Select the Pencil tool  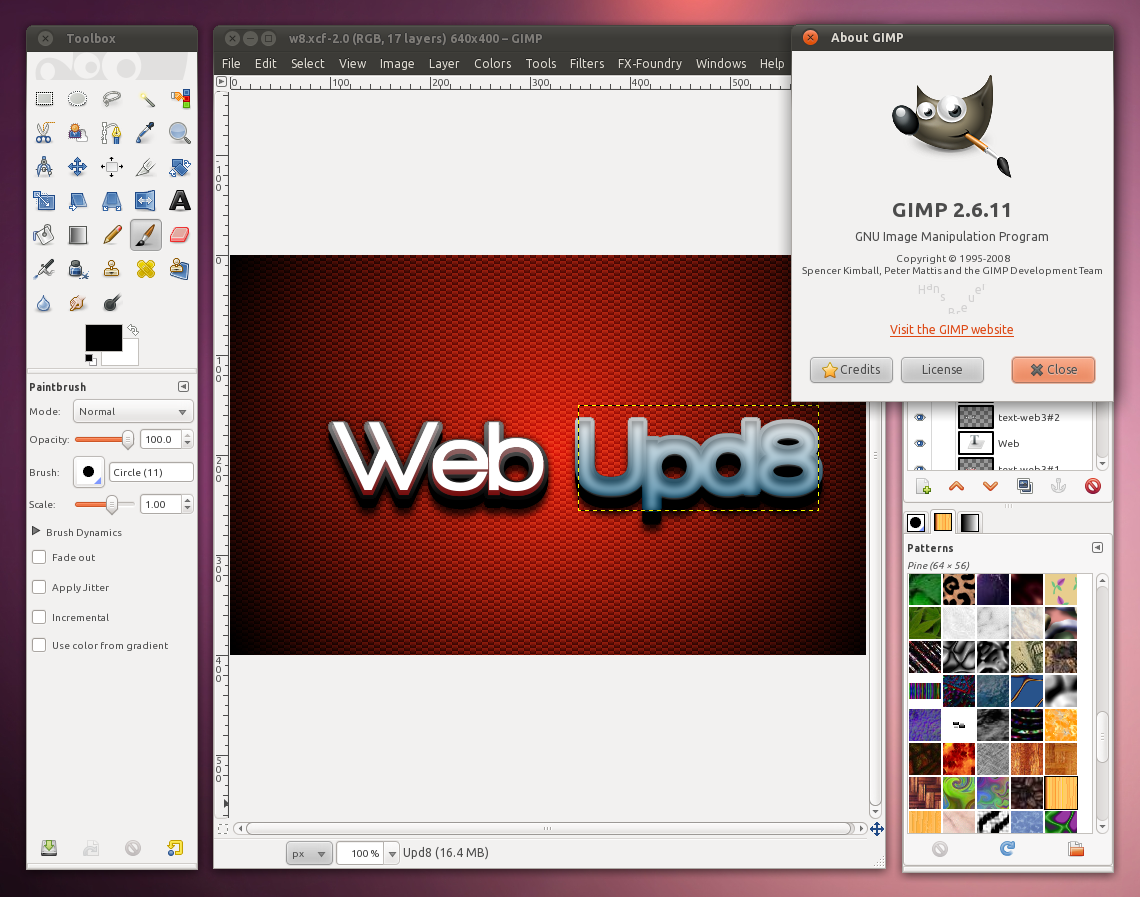coord(111,235)
